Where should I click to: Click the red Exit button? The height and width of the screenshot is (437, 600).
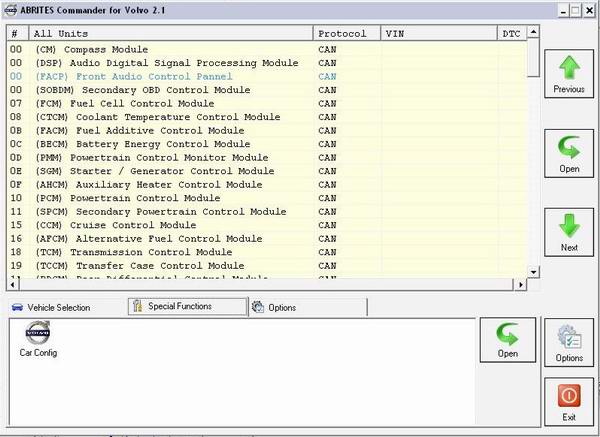point(569,402)
